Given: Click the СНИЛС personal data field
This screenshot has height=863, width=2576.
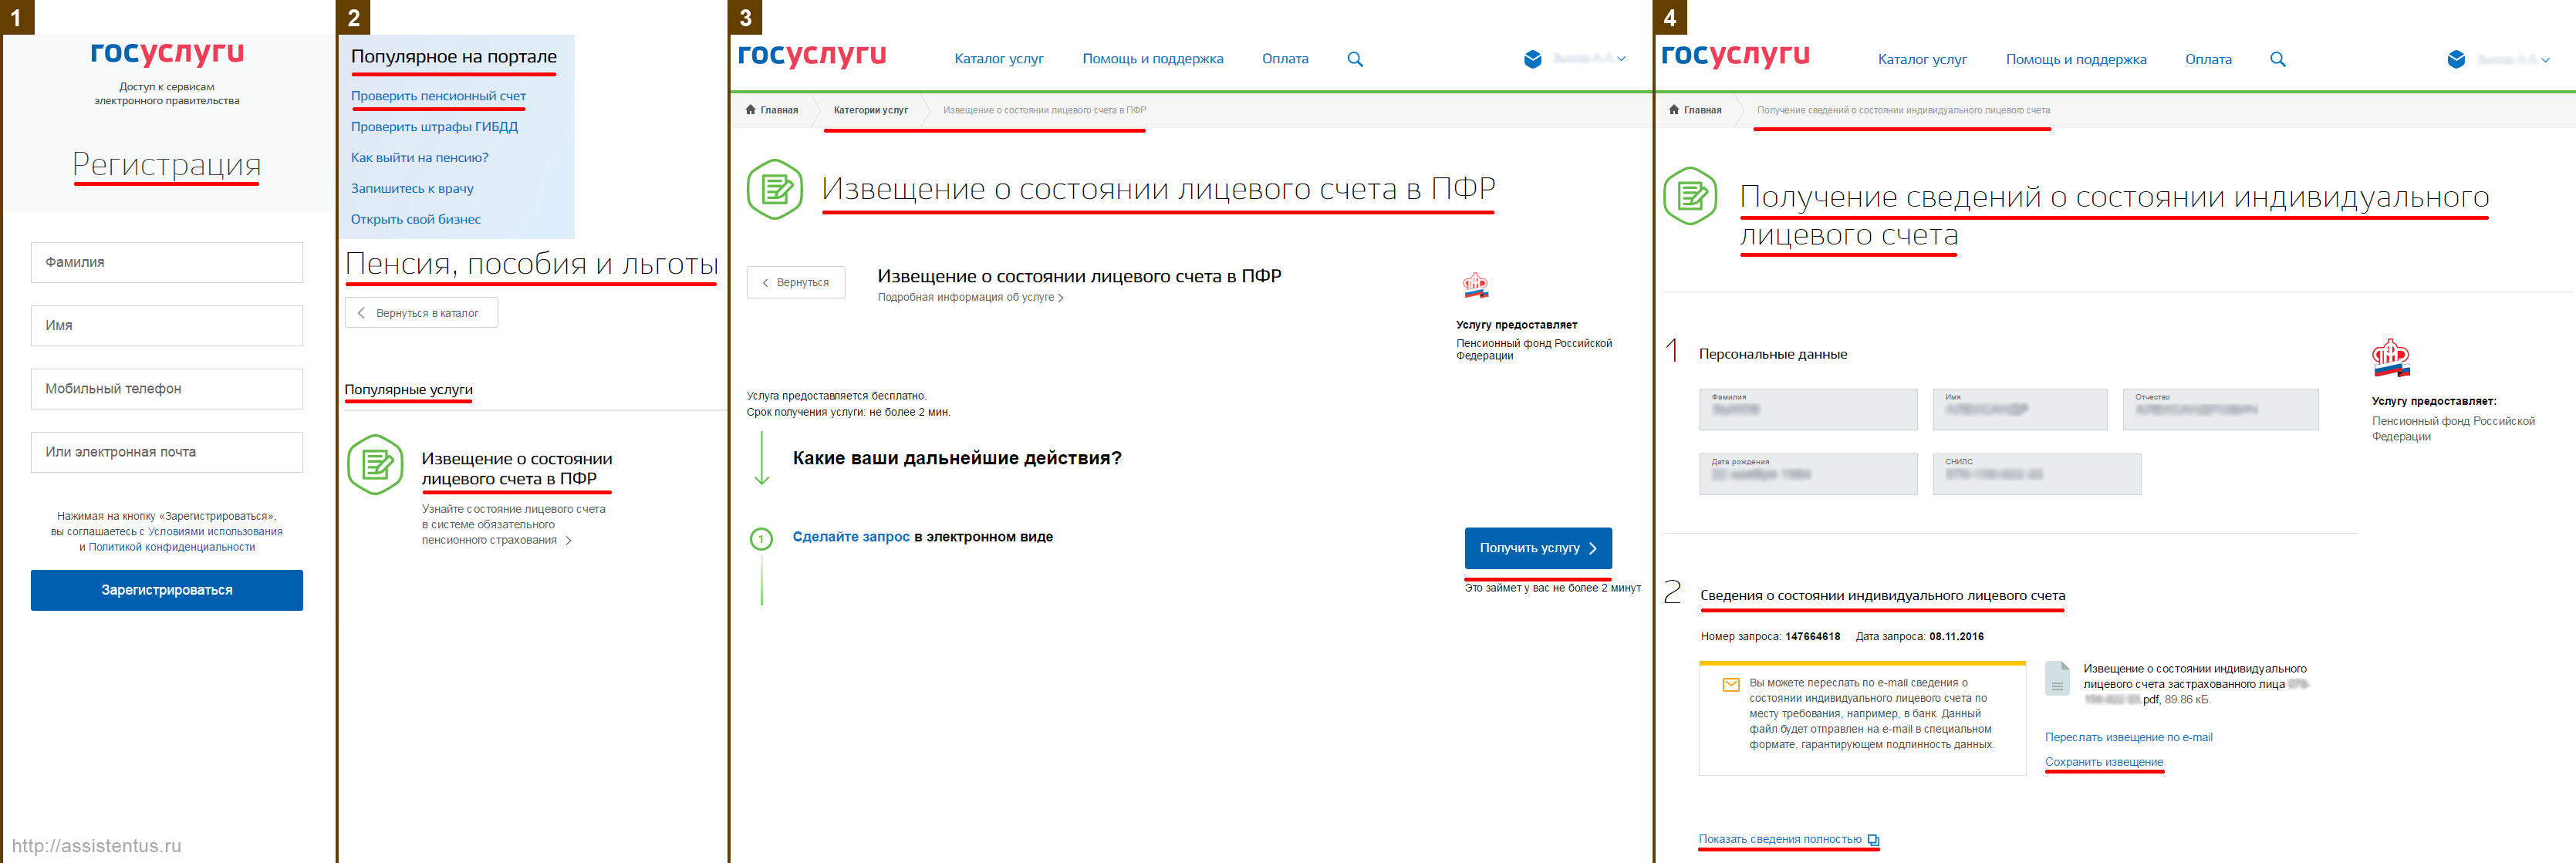Looking at the screenshot, I should point(2037,474).
